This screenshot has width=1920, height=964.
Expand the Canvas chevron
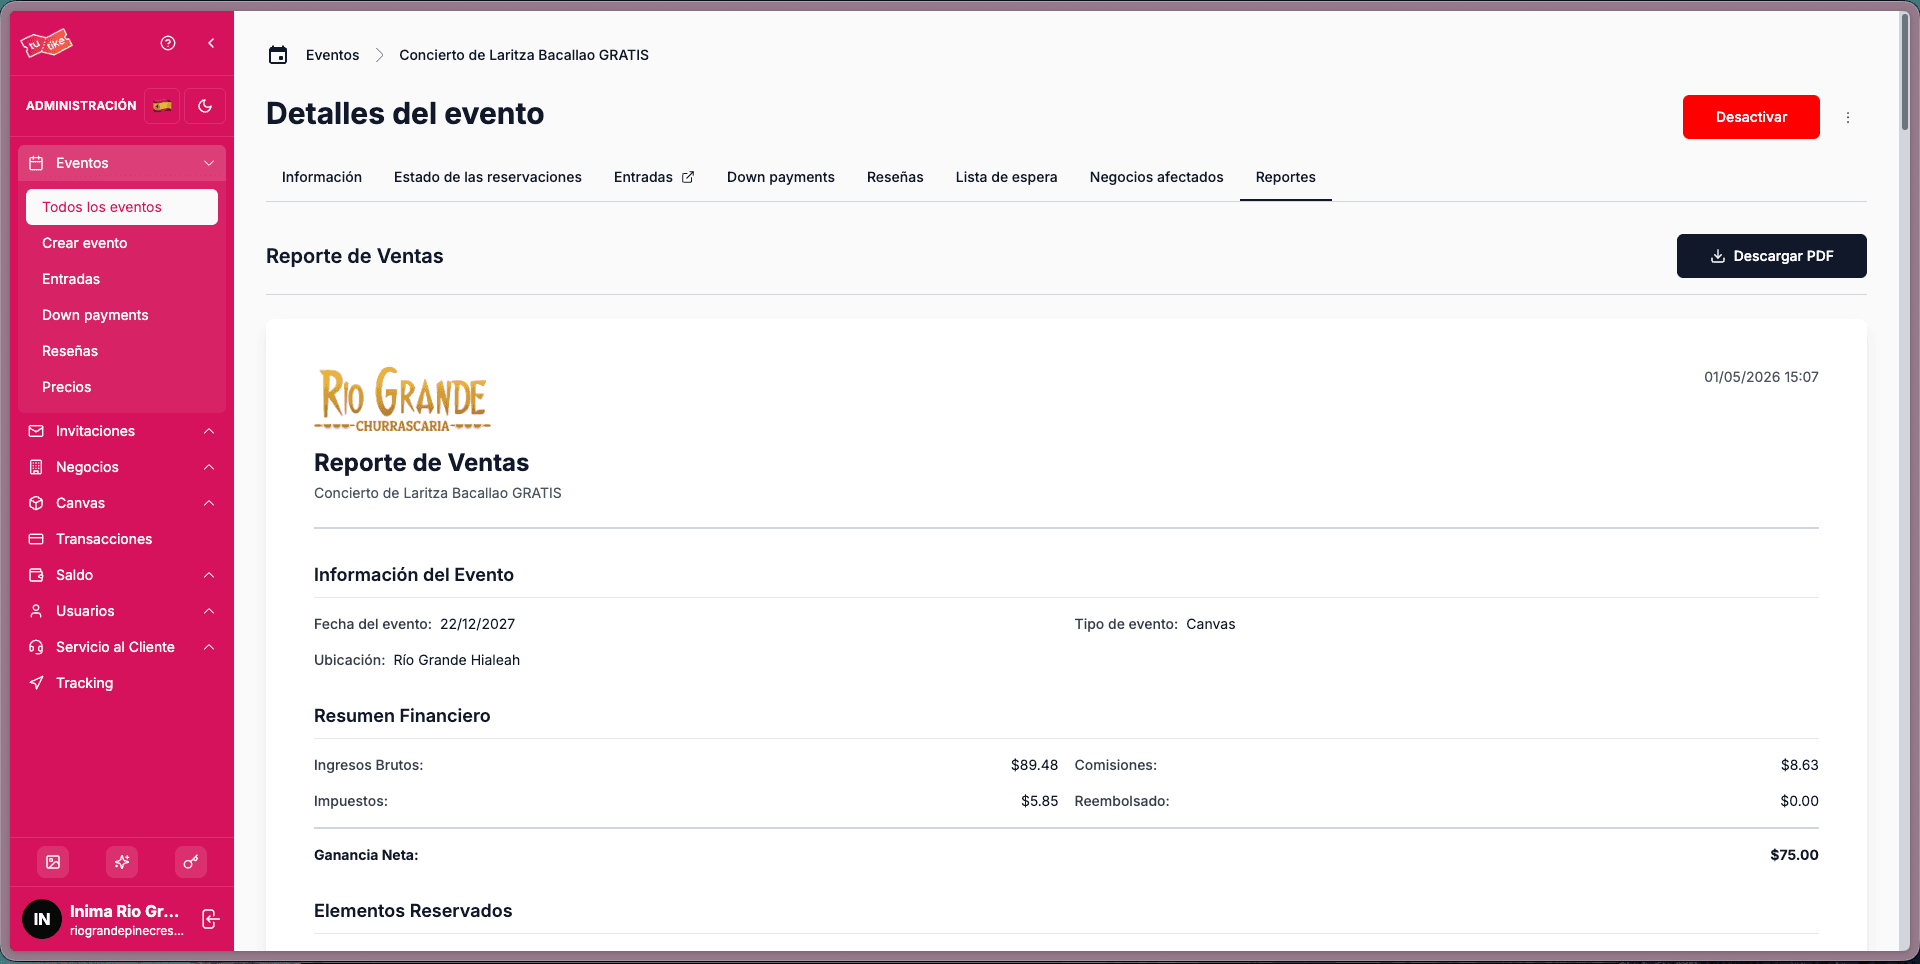click(209, 503)
